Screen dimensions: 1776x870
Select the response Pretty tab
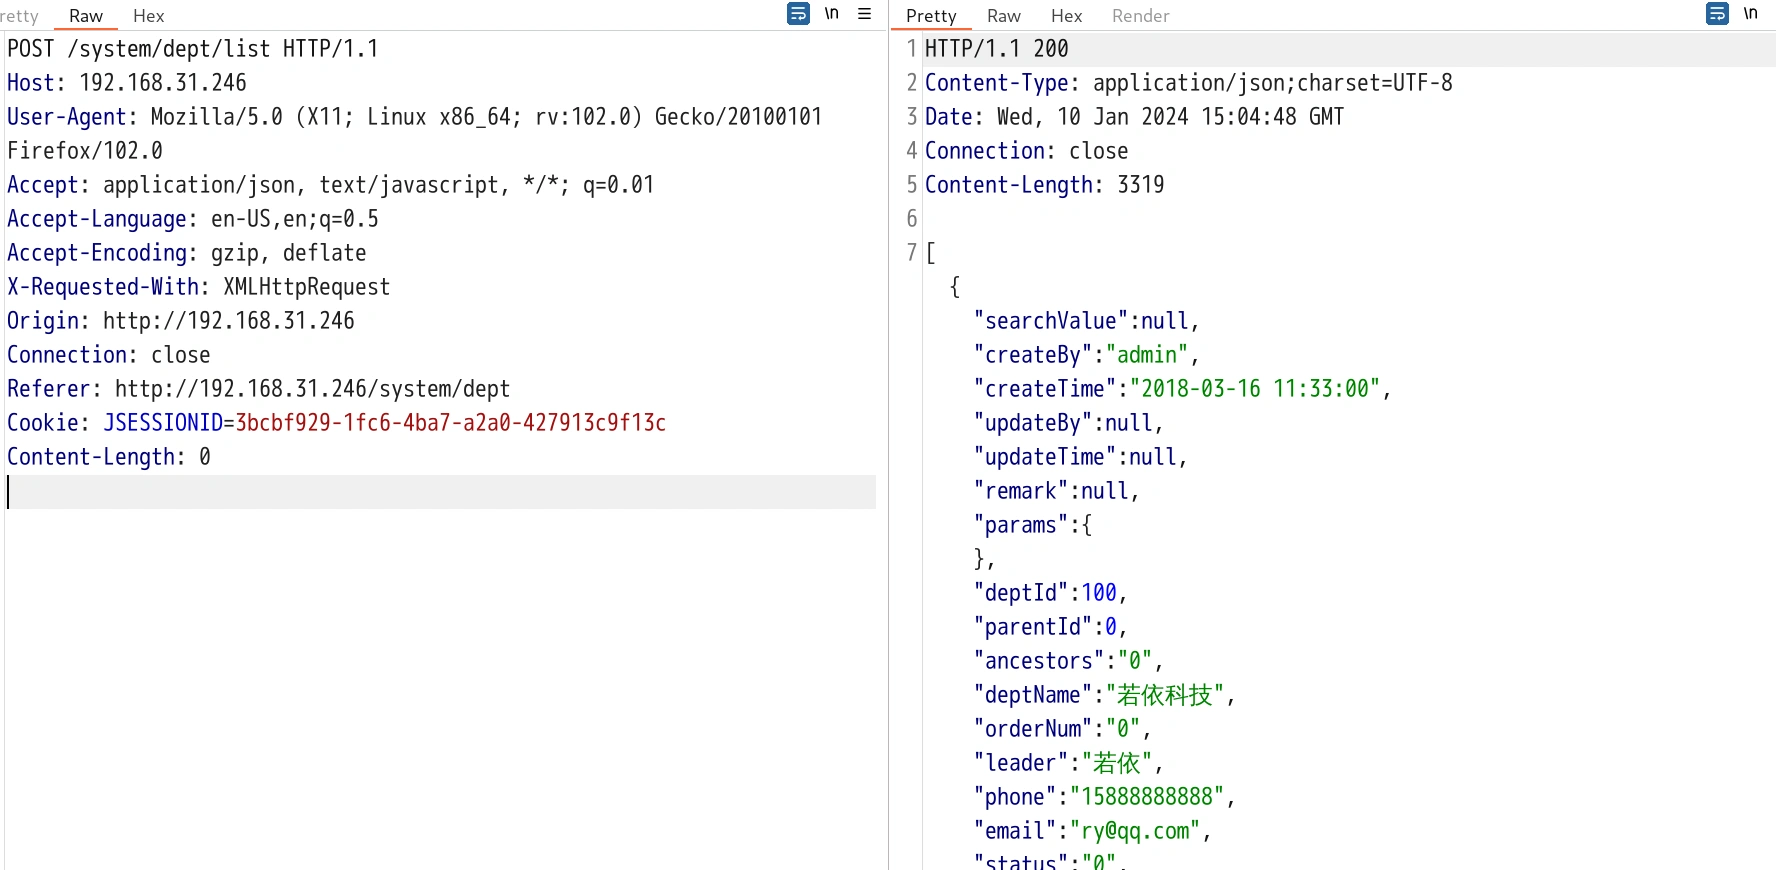931,16
